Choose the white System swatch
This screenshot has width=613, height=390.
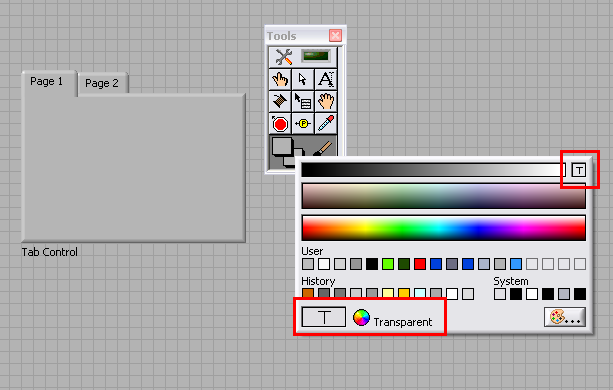point(532,294)
